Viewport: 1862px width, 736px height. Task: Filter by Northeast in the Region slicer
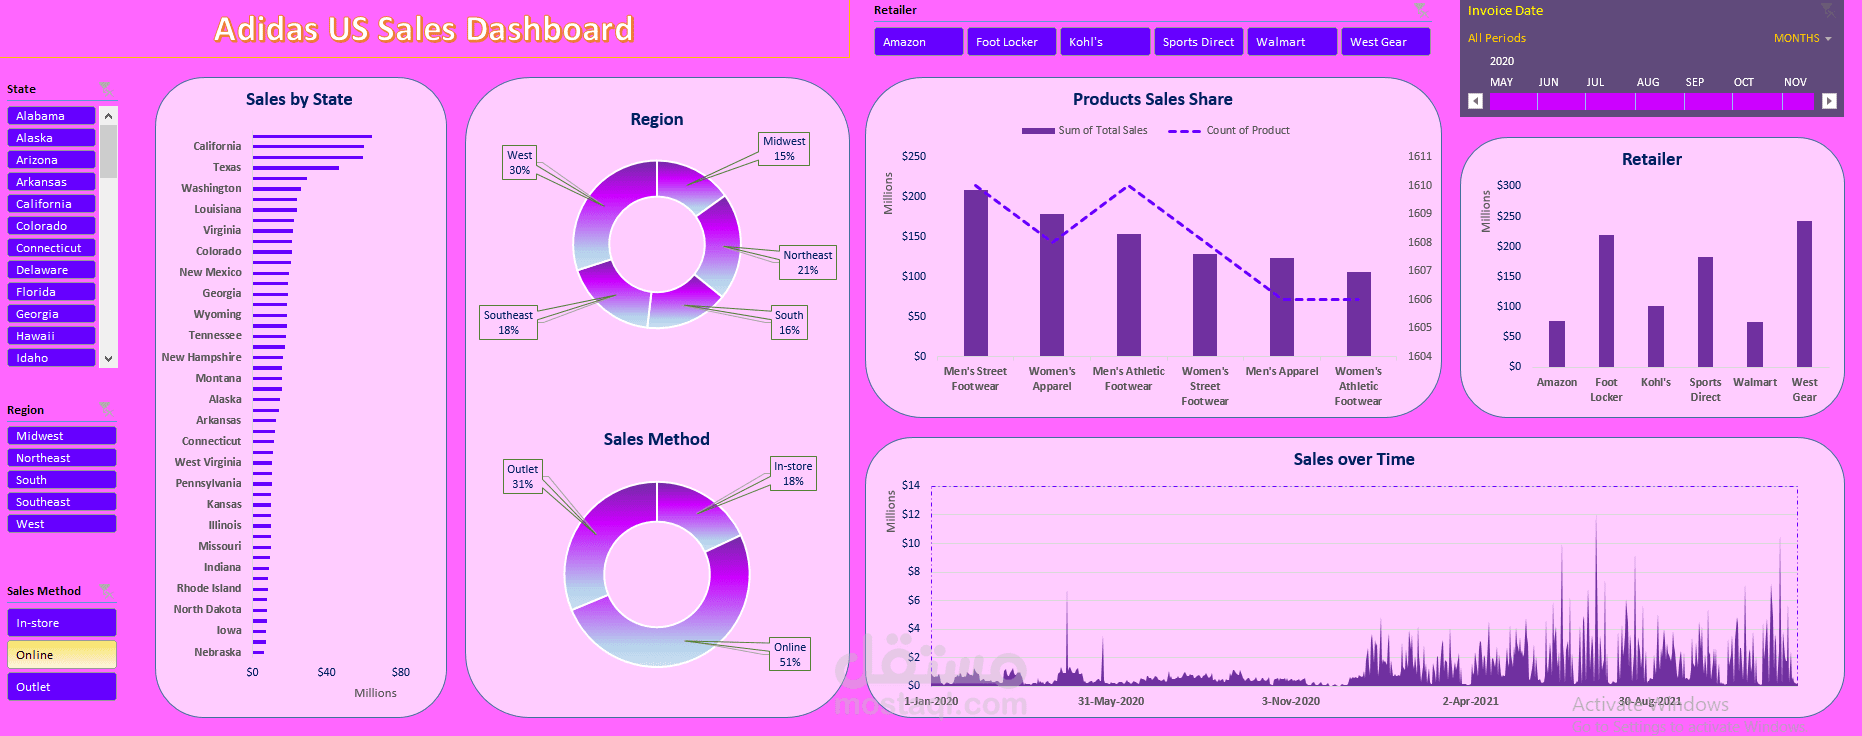point(62,458)
